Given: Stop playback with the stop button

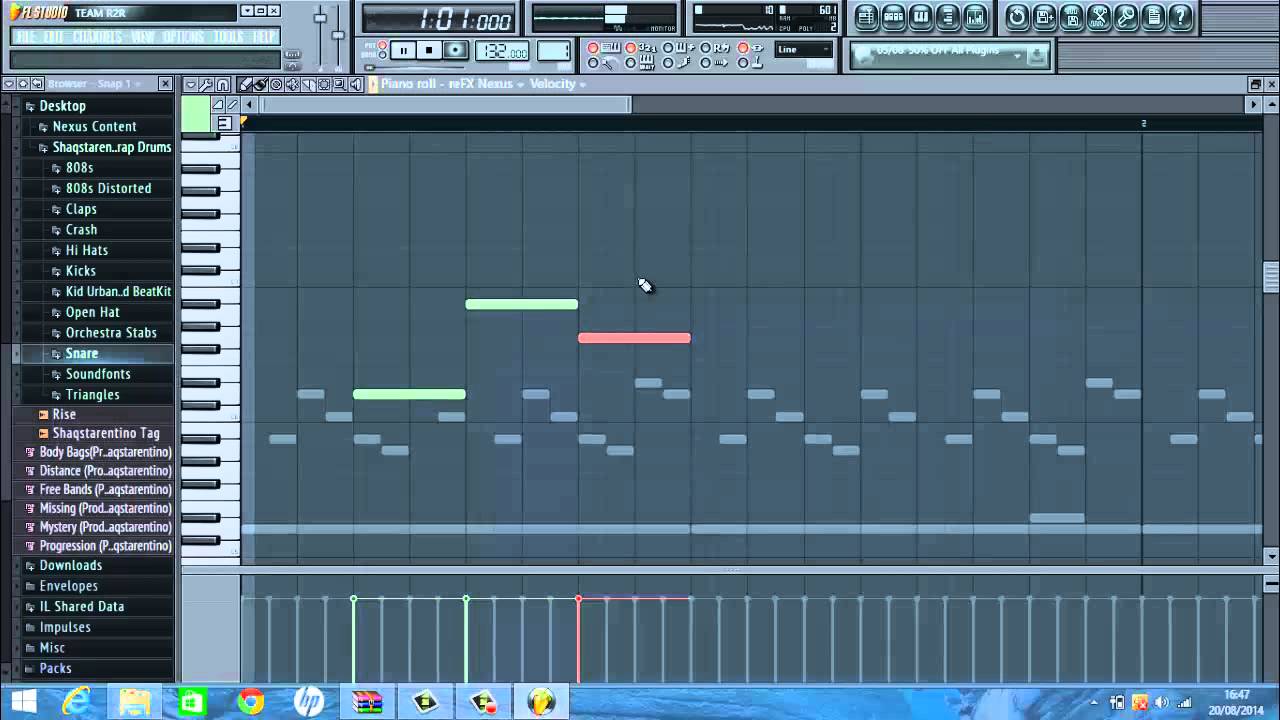Looking at the screenshot, I should pos(429,50).
